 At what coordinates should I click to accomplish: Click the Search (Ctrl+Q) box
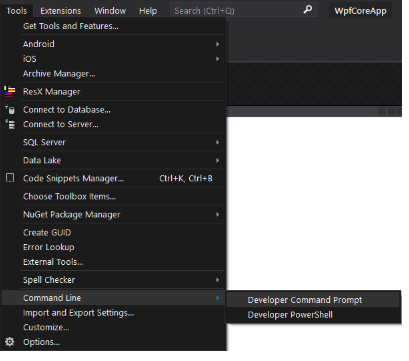pos(243,10)
